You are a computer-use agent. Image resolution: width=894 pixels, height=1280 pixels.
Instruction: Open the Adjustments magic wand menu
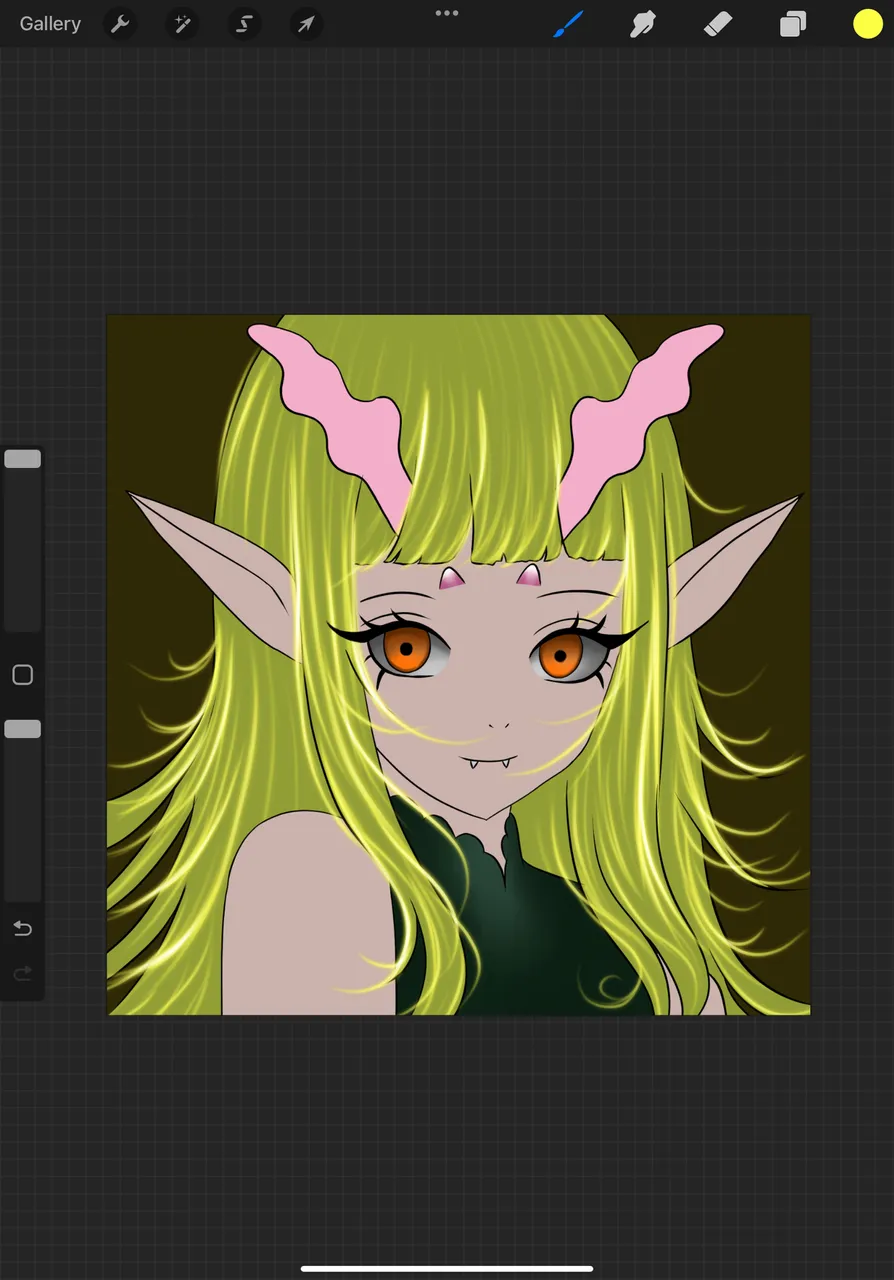(x=182, y=24)
